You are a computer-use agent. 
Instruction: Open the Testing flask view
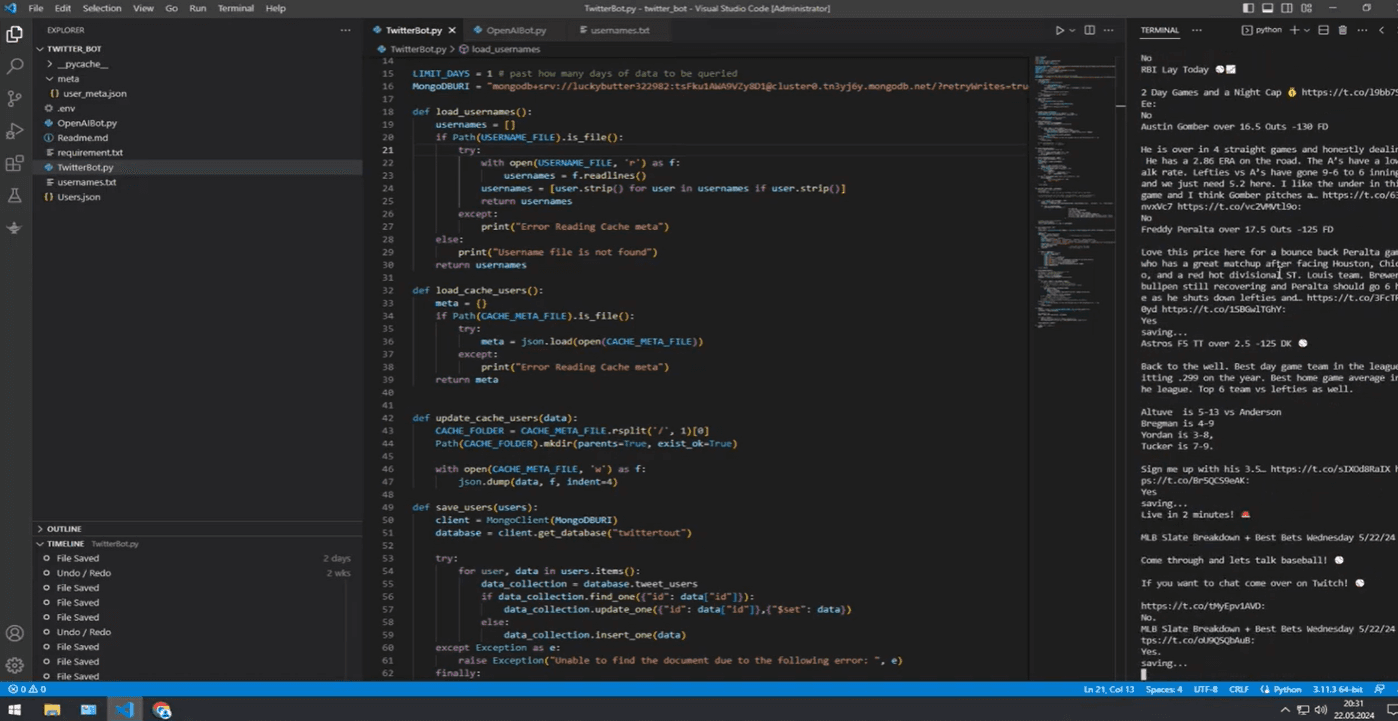15,196
